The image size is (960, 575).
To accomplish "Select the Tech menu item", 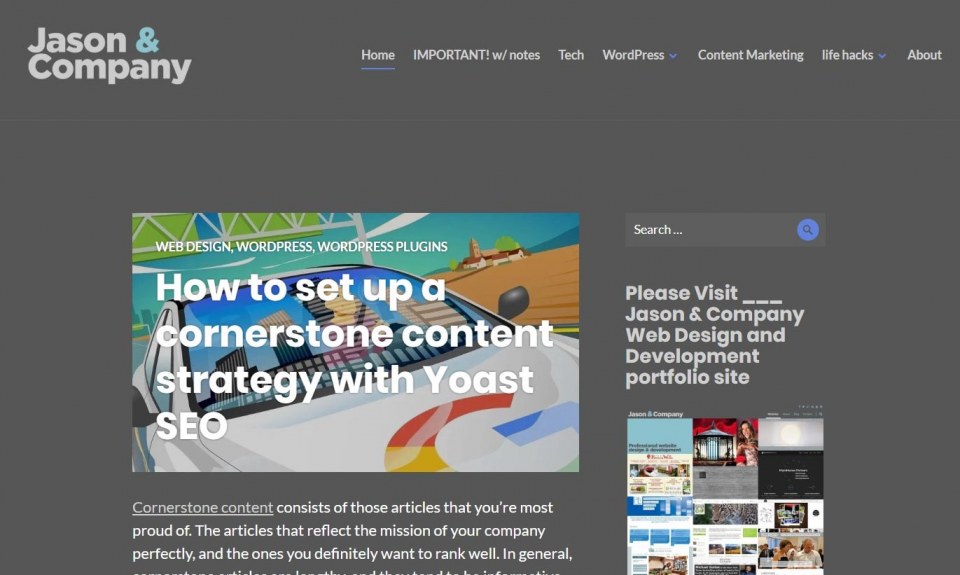I will [x=571, y=54].
